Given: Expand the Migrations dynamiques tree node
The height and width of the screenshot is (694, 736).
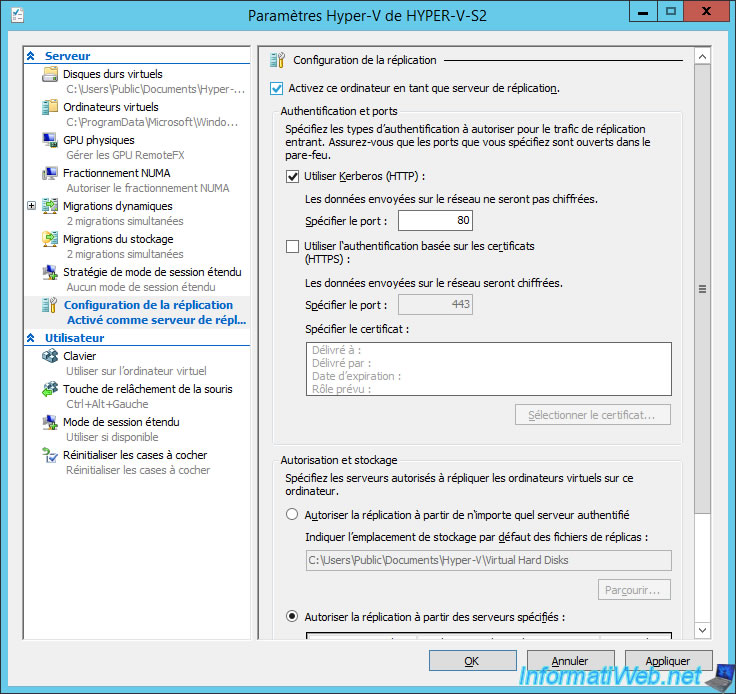Looking at the screenshot, I should (x=31, y=207).
